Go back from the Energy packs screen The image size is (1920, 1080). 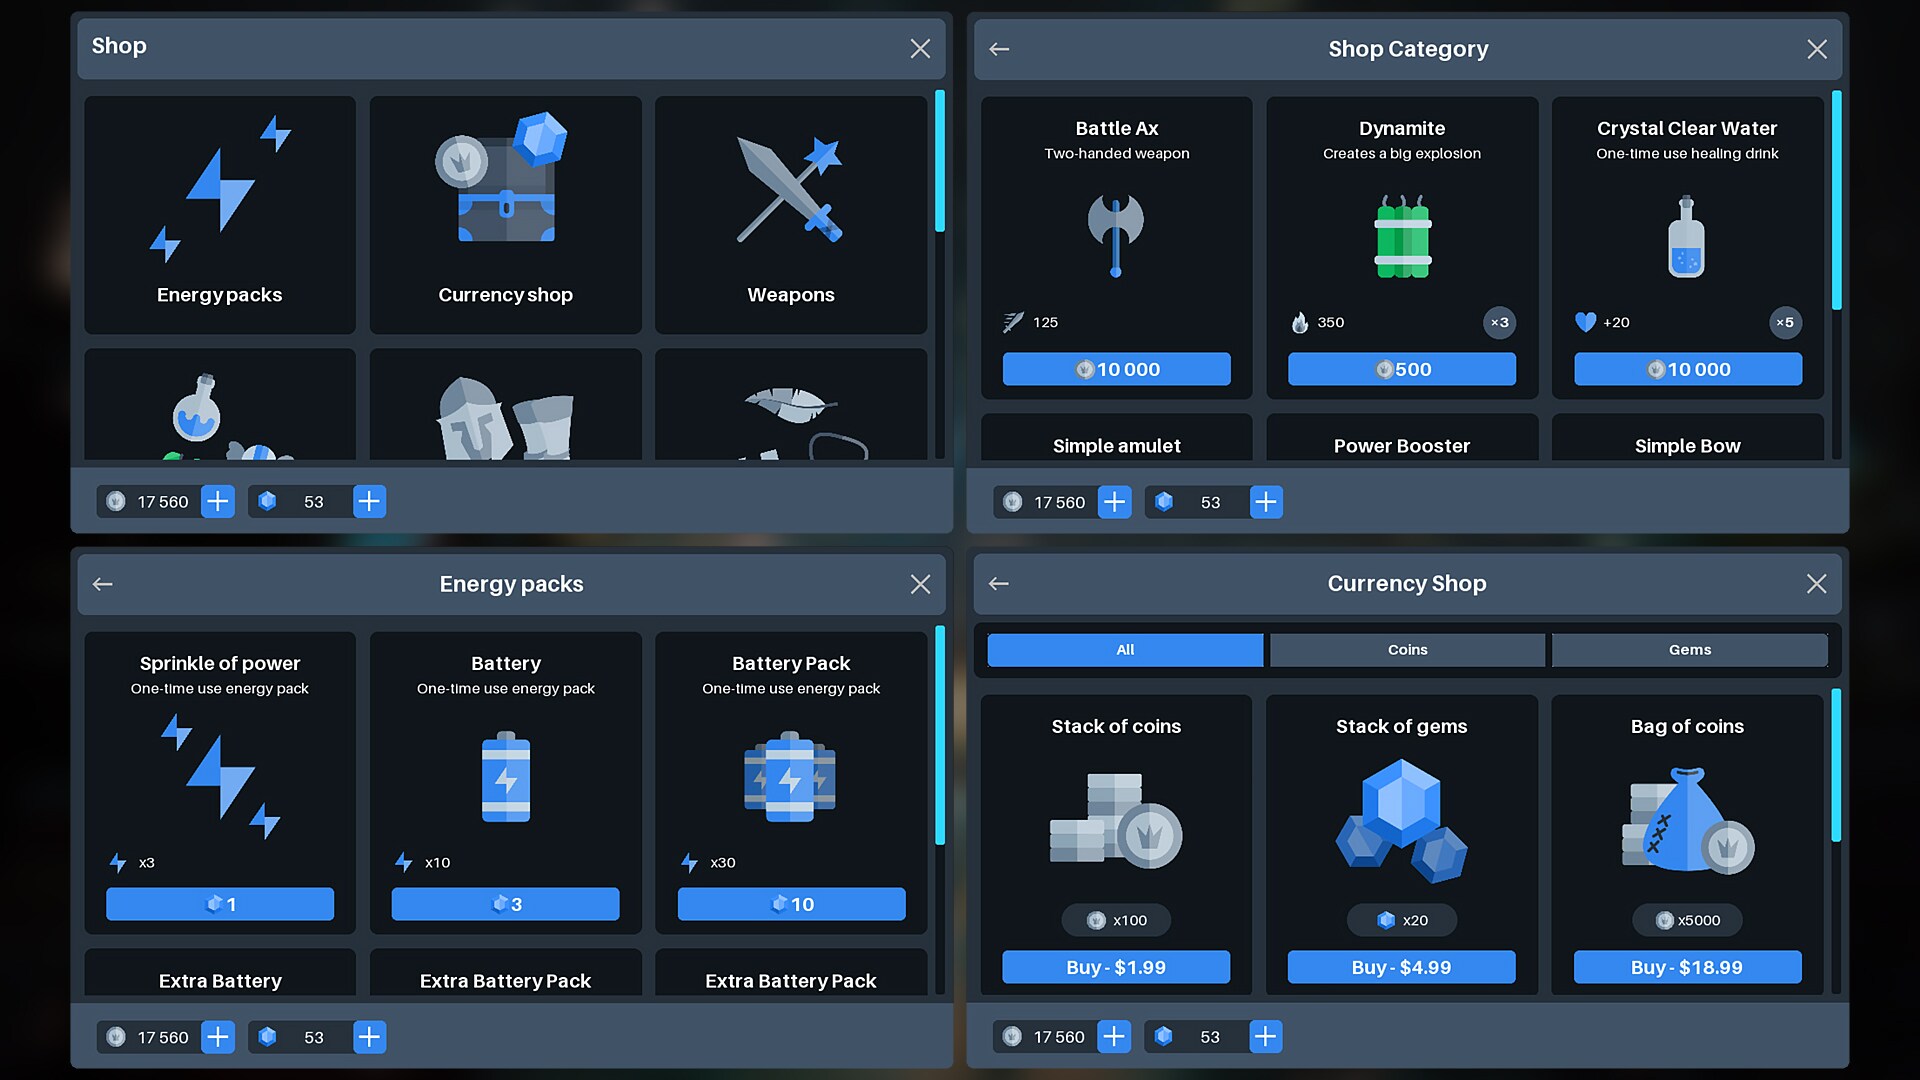[102, 584]
